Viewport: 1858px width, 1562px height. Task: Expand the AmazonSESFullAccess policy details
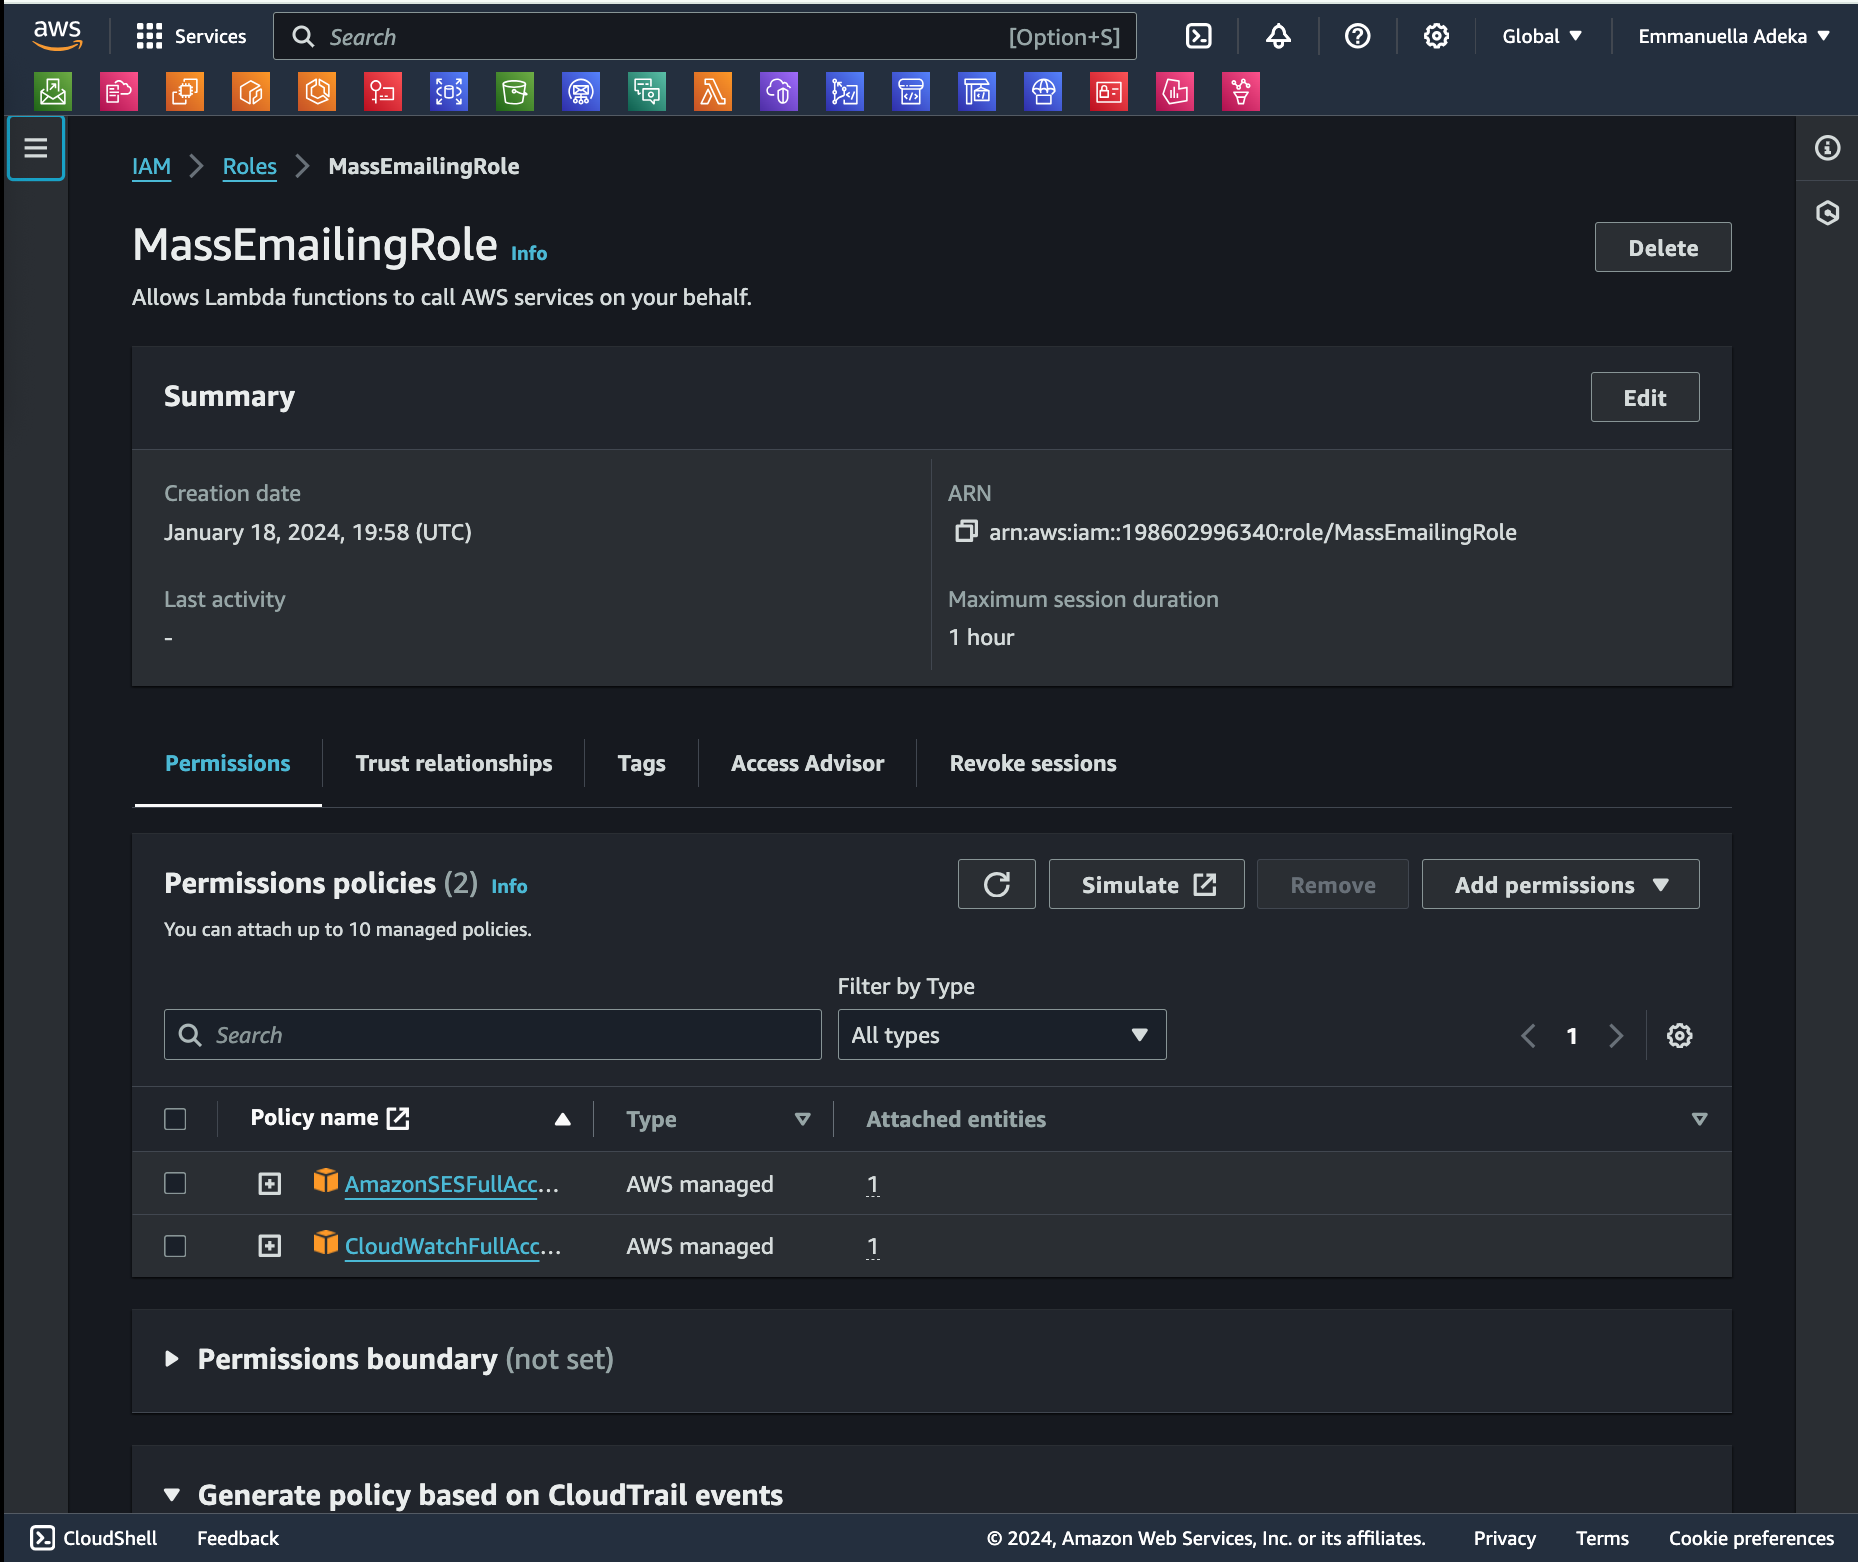(x=270, y=1183)
